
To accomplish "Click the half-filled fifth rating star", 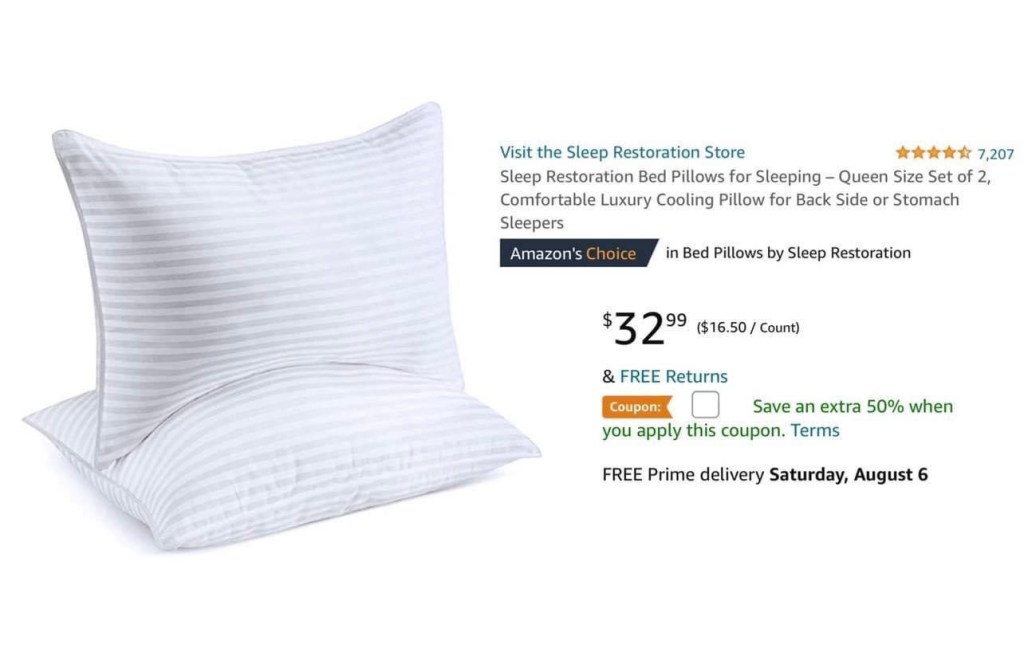I will pos(964,153).
